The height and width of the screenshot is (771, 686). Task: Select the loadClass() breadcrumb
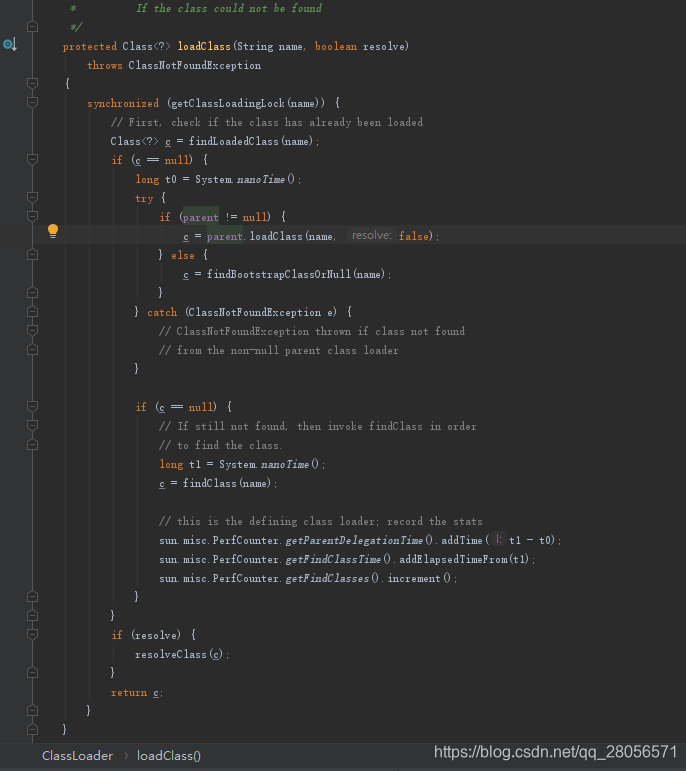click(x=169, y=756)
